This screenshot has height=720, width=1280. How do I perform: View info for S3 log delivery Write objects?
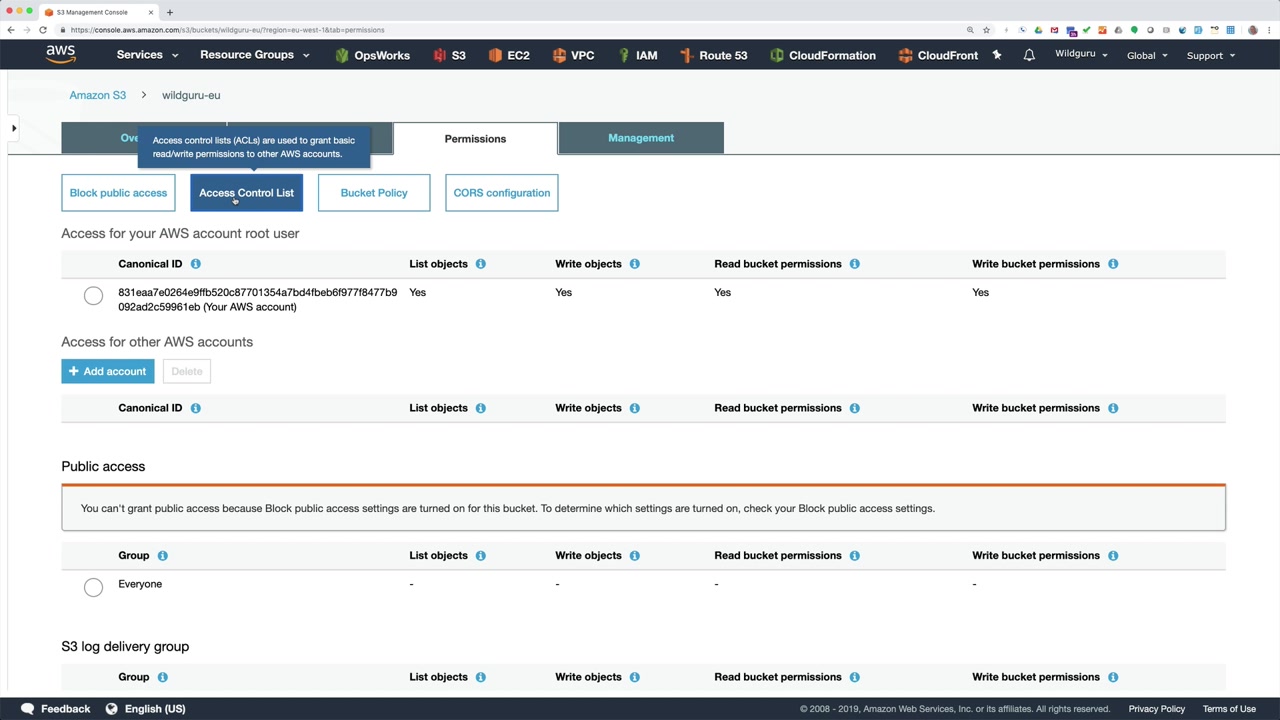tap(635, 677)
